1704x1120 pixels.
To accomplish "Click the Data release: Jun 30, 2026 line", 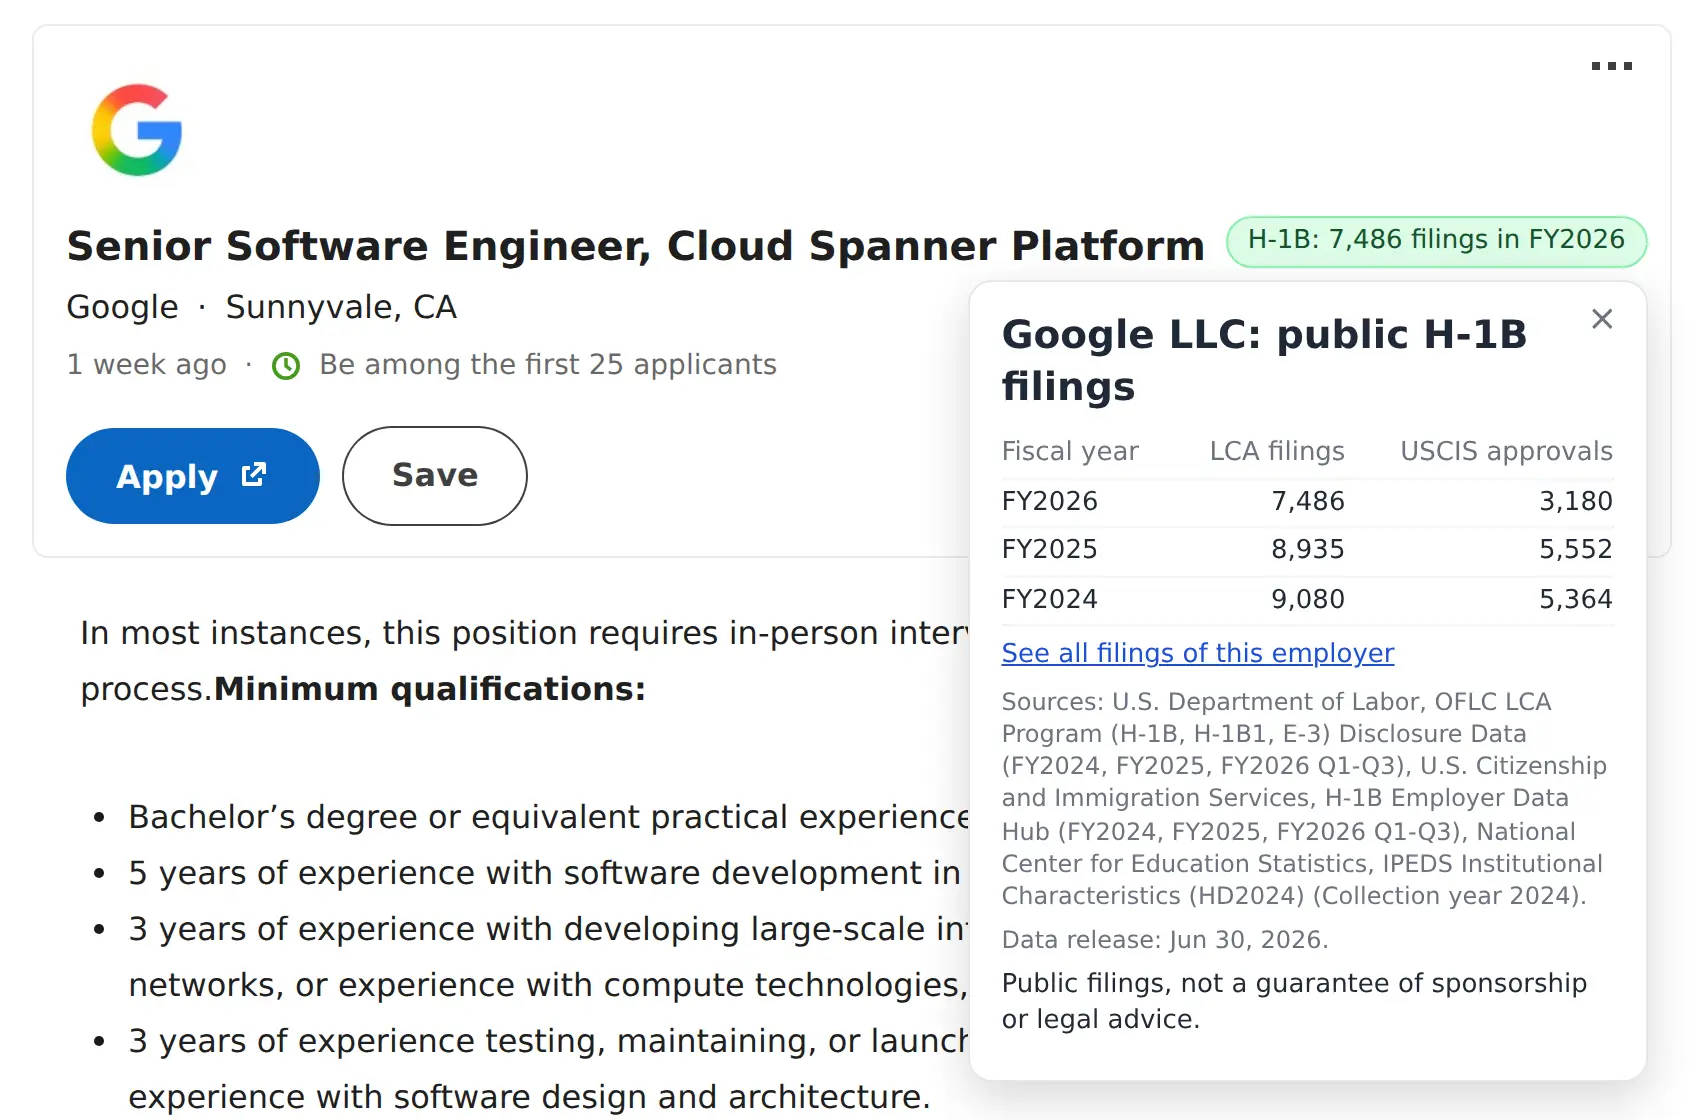I will (x=1165, y=940).
